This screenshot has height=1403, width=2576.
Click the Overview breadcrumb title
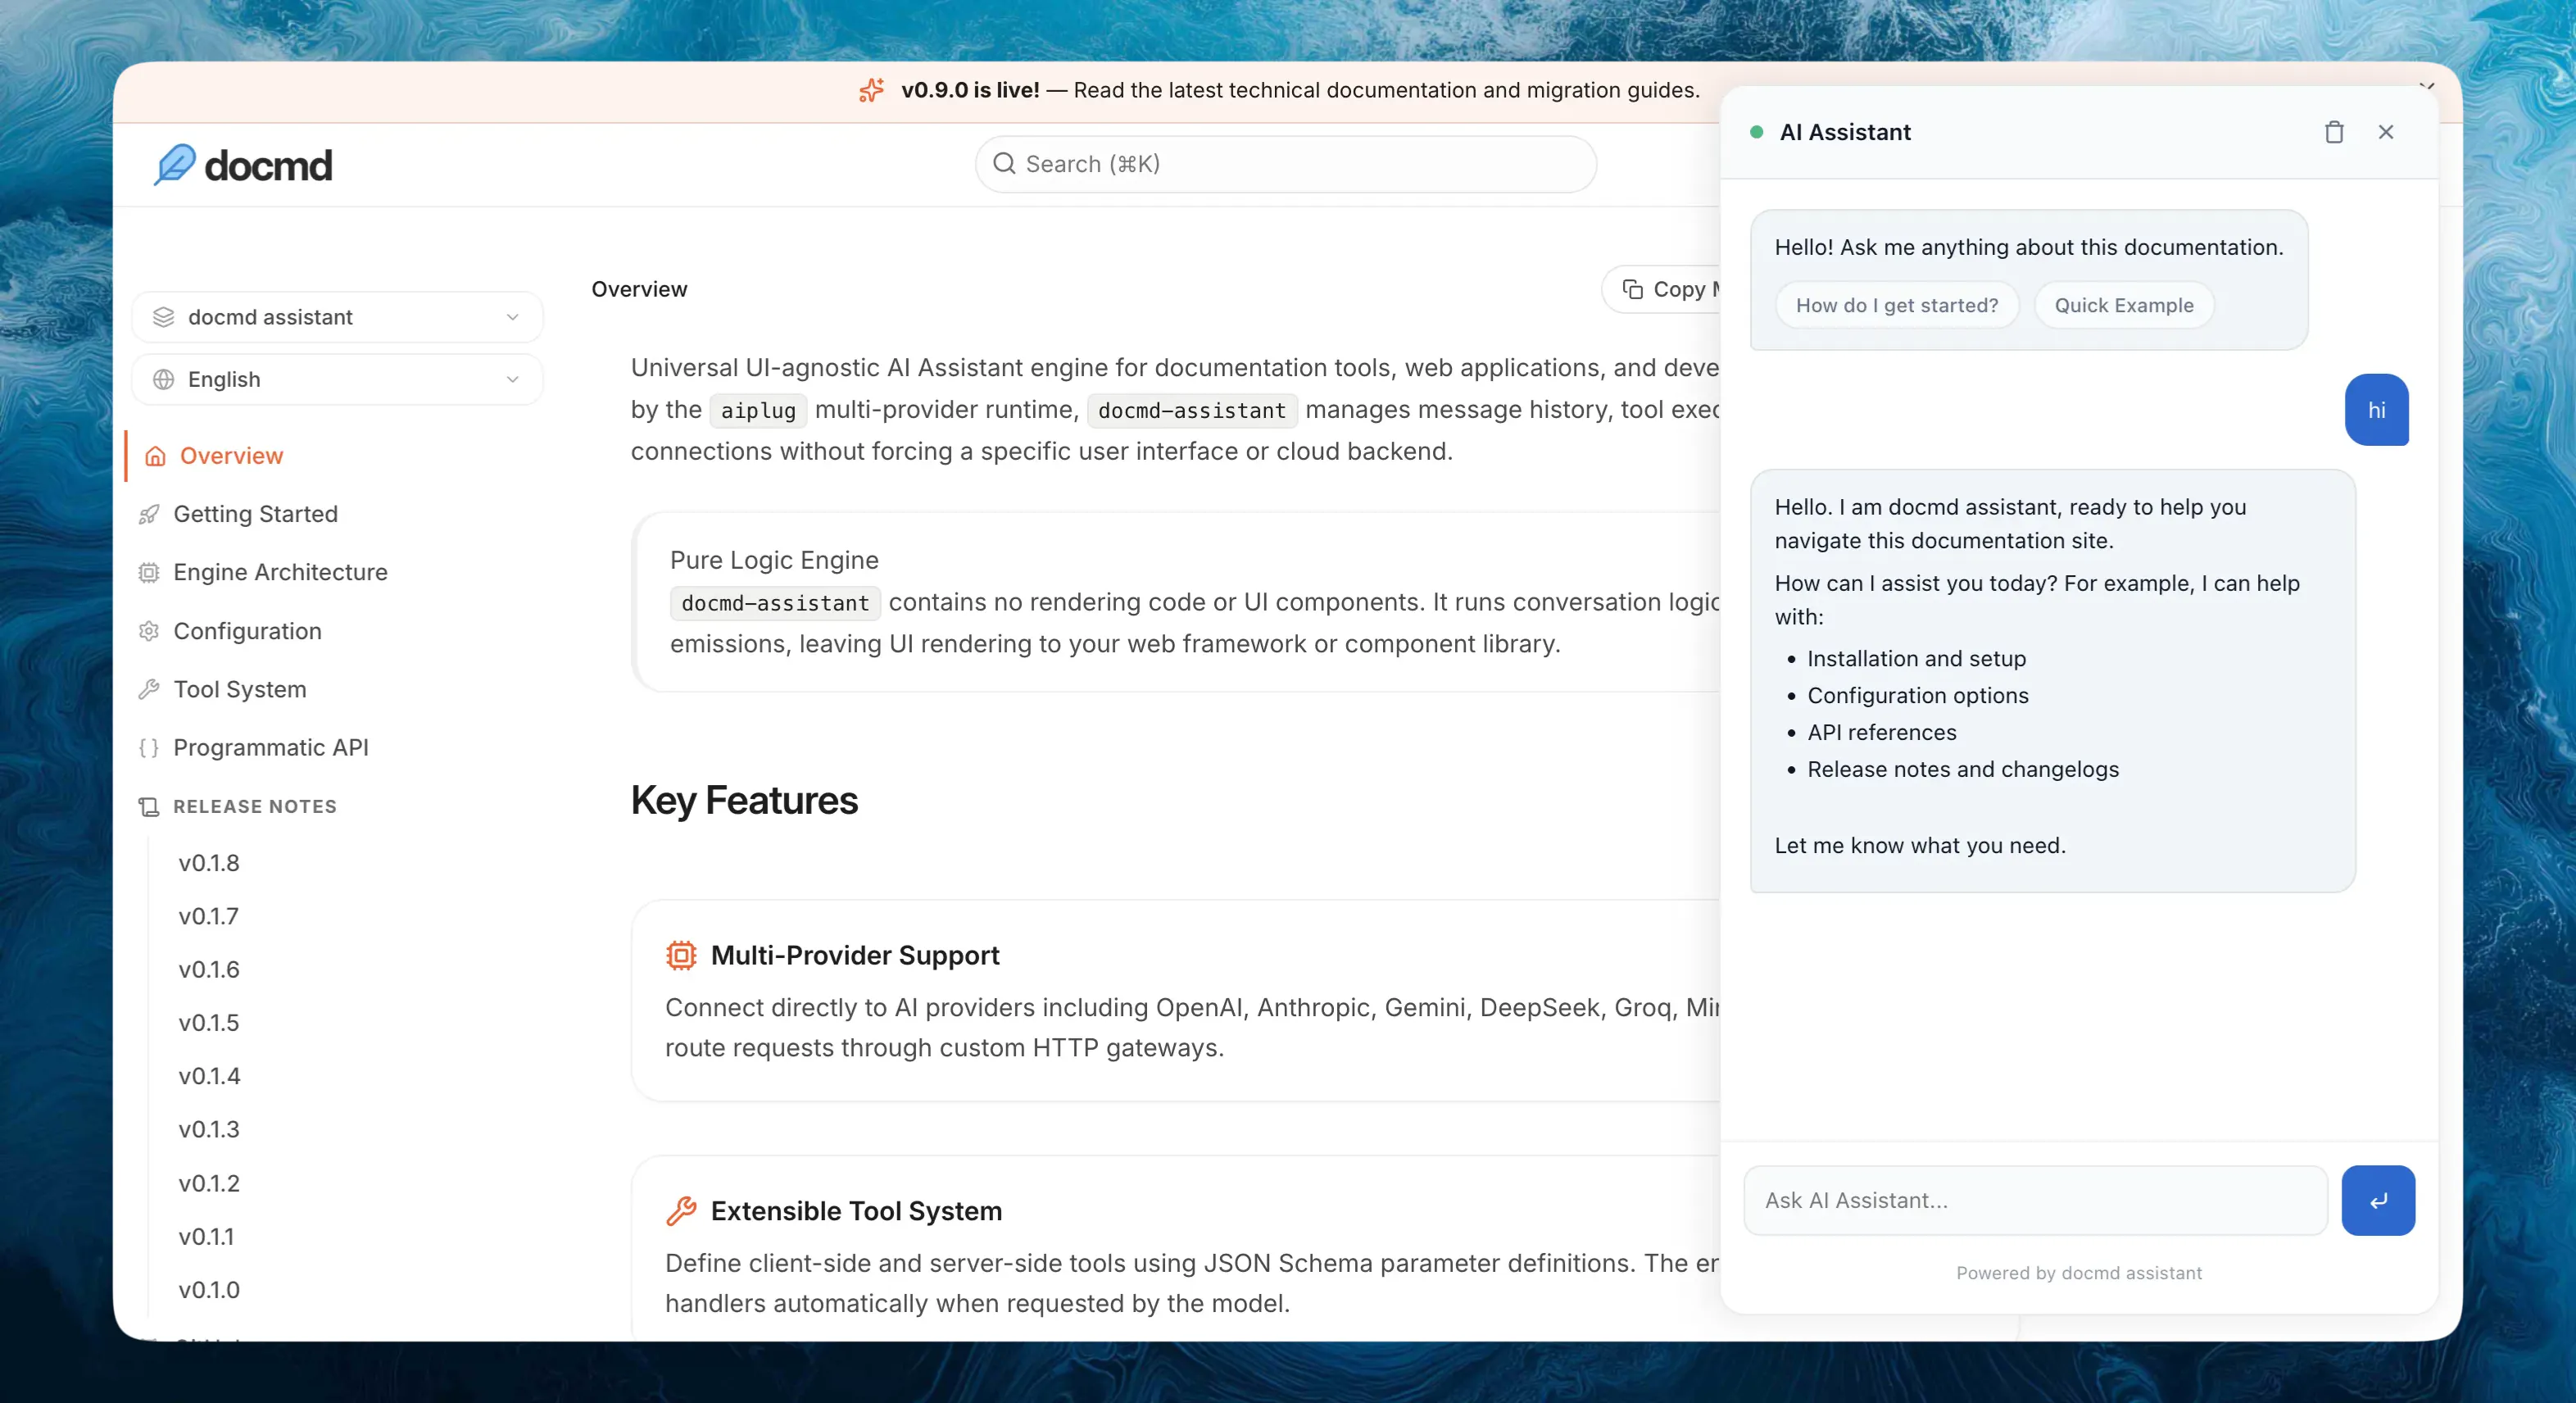639,289
